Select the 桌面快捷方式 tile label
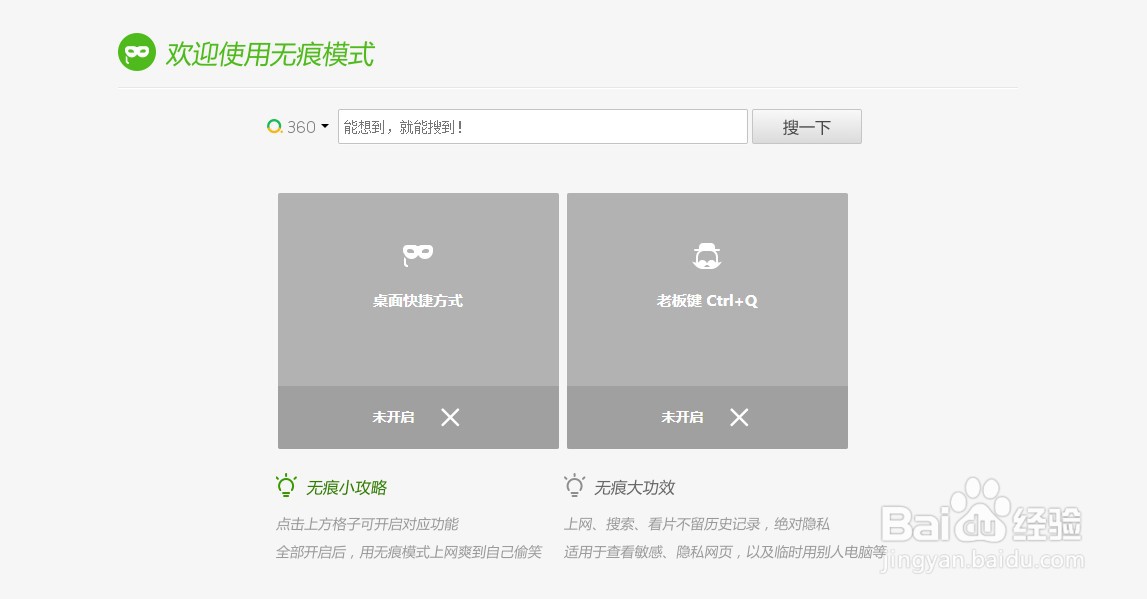1147x599 pixels. tap(418, 301)
